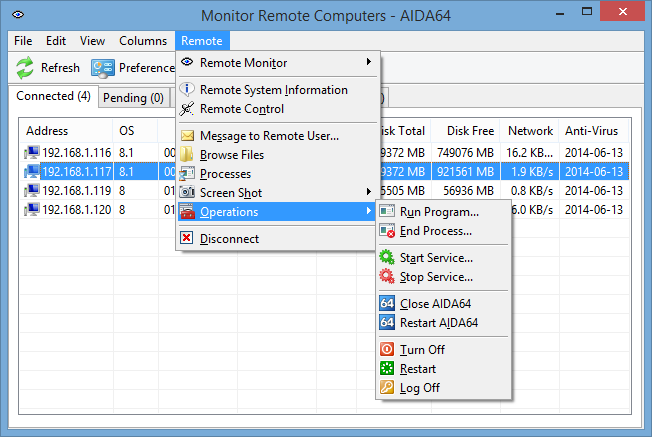Screen dimensions: 652x437
Task: Click the Log Off key icon
Action: click(x=388, y=388)
